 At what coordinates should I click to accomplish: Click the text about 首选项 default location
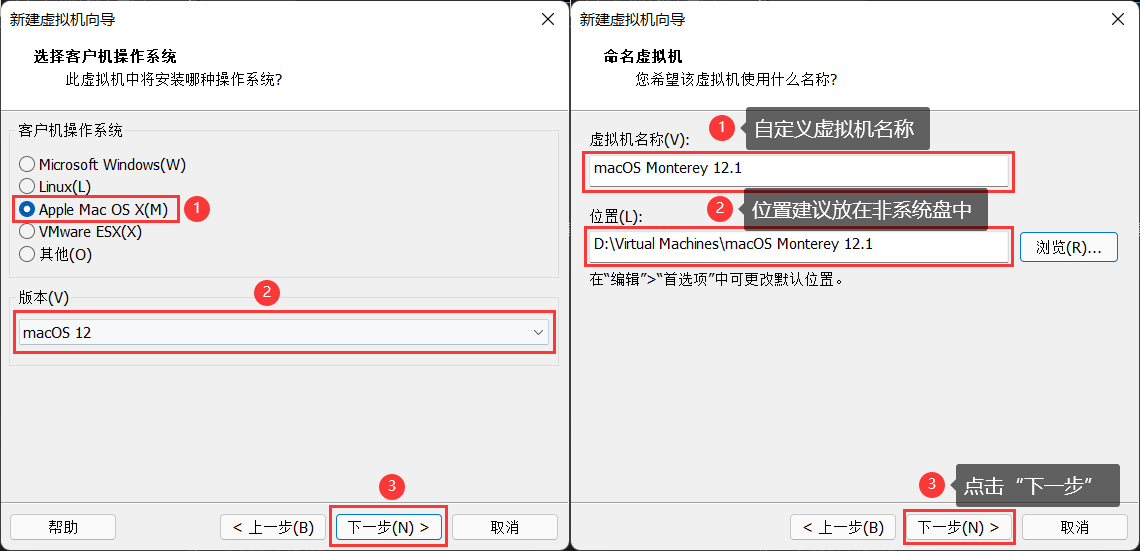pos(716,279)
